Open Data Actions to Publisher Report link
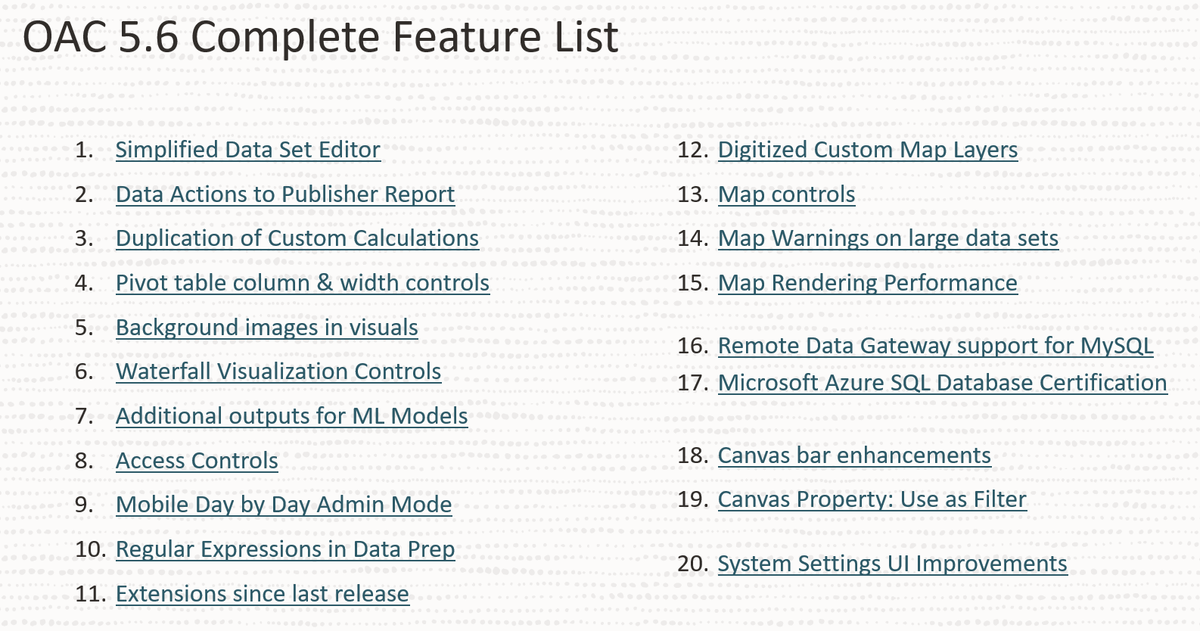The width and height of the screenshot is (1200, 631). [x=285, y=194]
